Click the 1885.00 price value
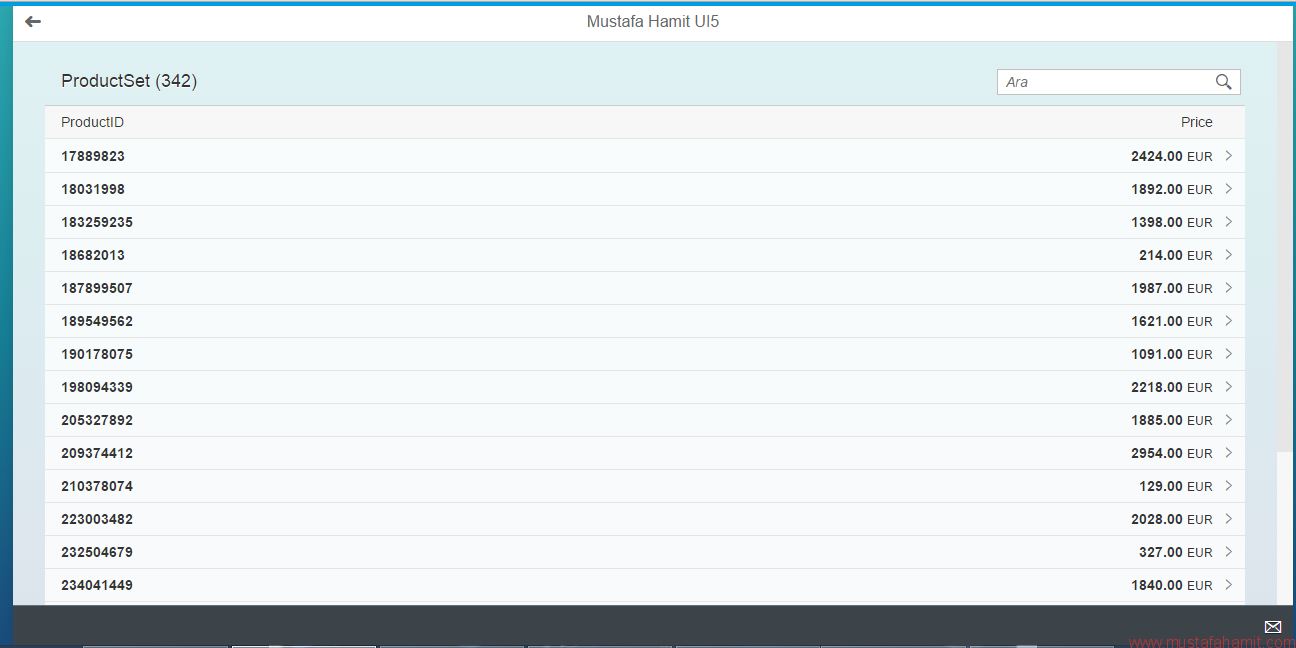The image size is (1296, 648). pyautogui.click(x=1157, y=420)
